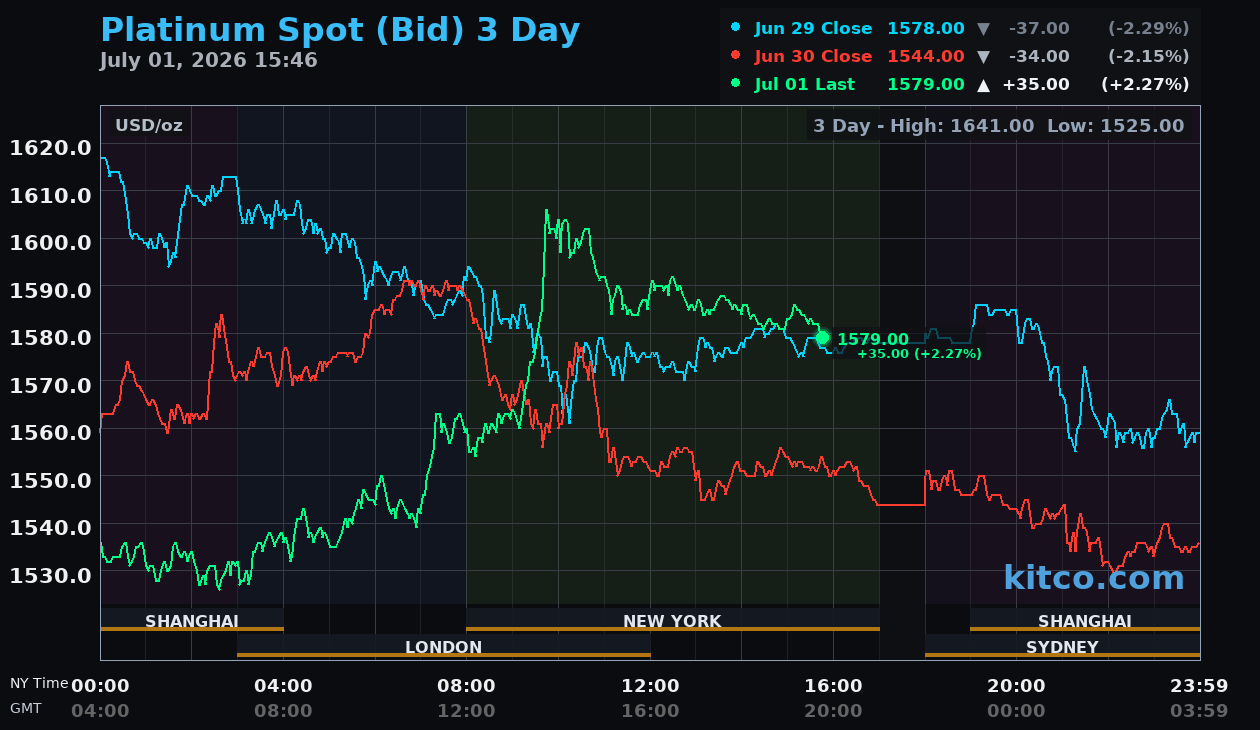This screenshot has width=1260, height=730.
Task: Click the 1578.00 close value
Action: tap(926, 28)
